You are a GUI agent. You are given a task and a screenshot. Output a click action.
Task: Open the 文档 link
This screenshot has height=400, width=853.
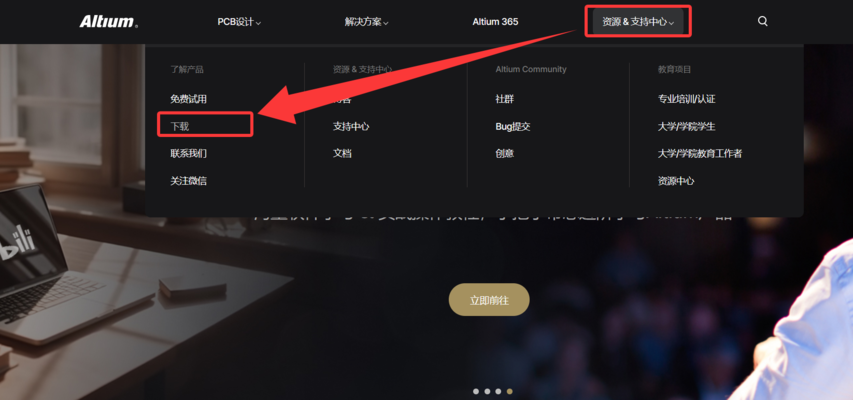coord(342,153)
